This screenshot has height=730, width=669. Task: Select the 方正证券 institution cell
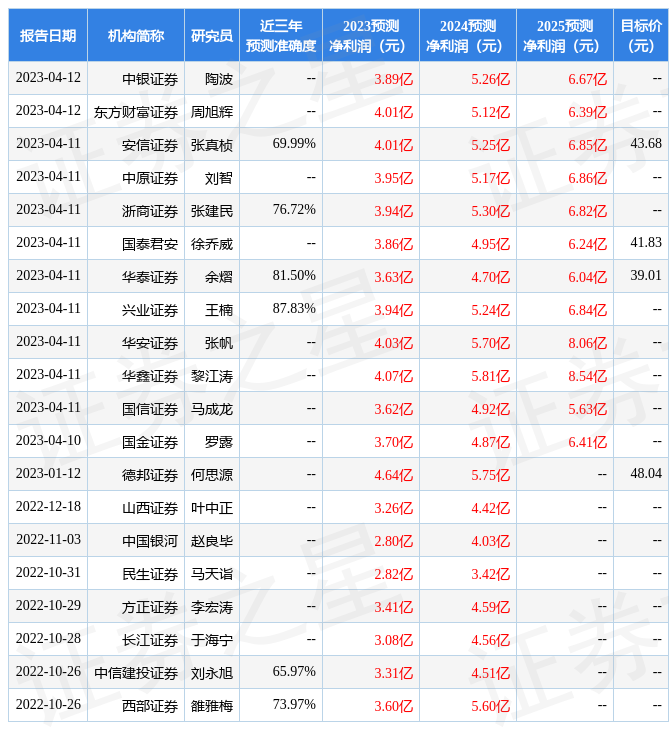coord(136,607)
